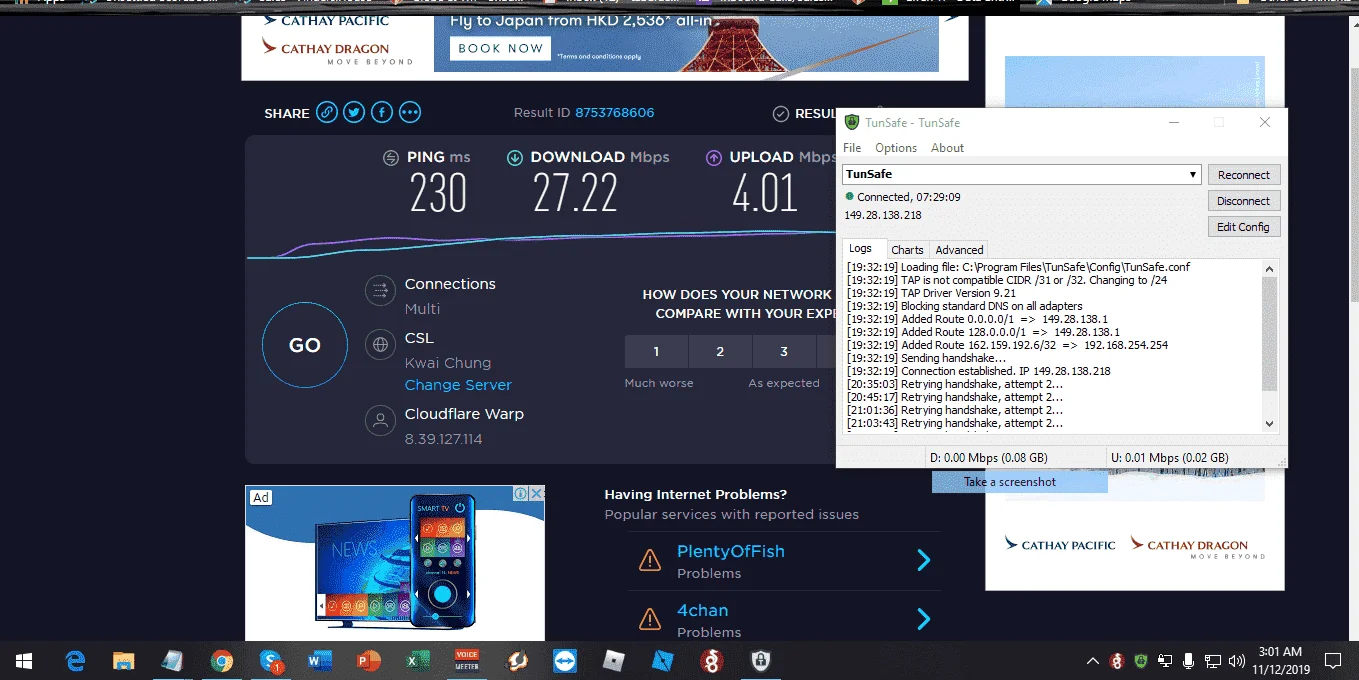Open 4chan problems link
1359x680 pixels.
tap(702, 610)
